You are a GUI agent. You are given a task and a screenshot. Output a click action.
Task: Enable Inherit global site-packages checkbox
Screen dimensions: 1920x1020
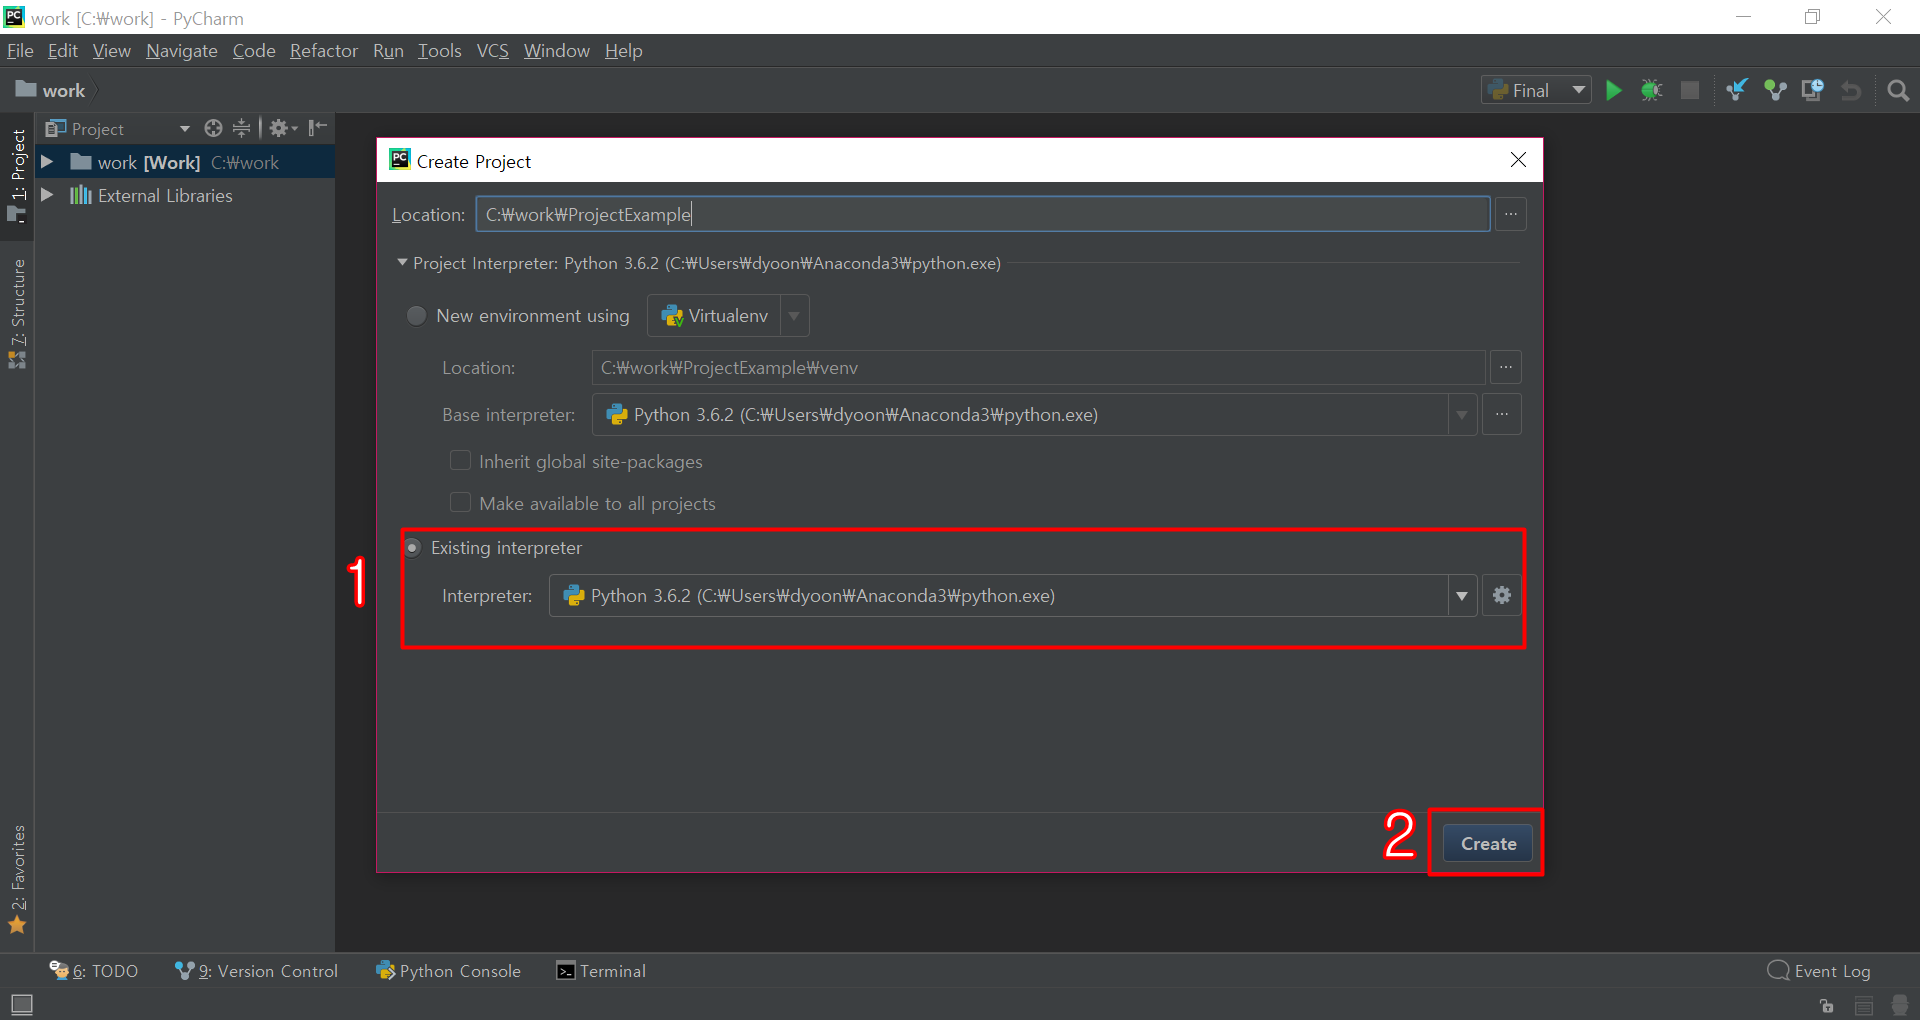coord(460,461)
